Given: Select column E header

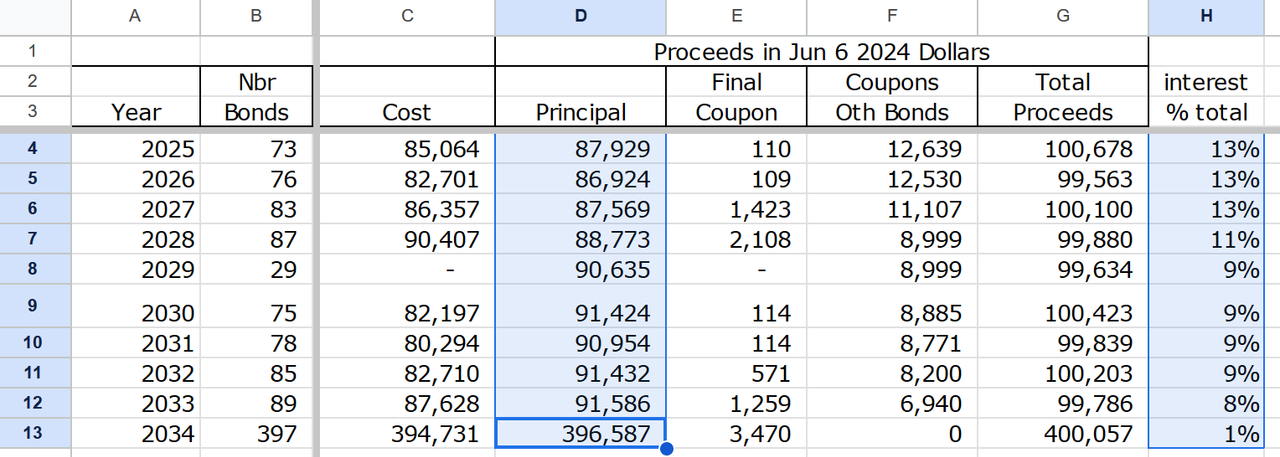Looking at the screenshot, I should (736, 15).
